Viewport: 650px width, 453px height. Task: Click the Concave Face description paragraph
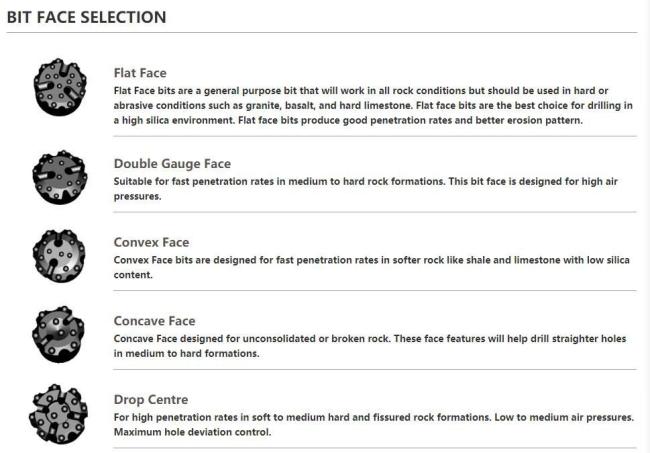click(x=370, y=346)
